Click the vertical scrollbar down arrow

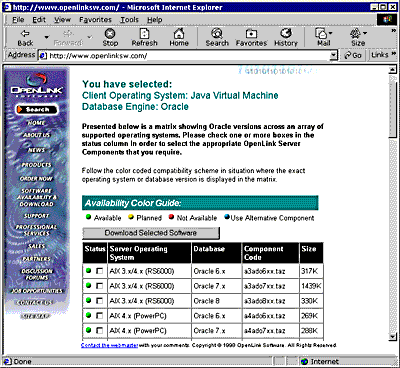393,336
